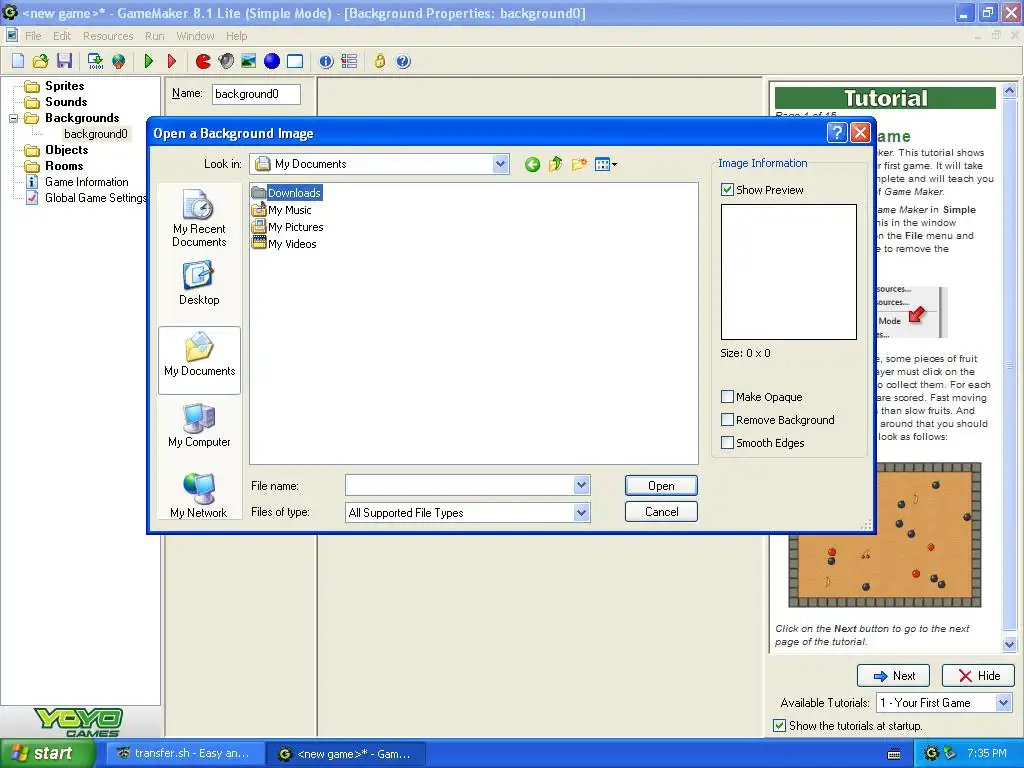This screenshot has width=1024, height=768.
Task: Open the File menu
Action: coord(33,36)
